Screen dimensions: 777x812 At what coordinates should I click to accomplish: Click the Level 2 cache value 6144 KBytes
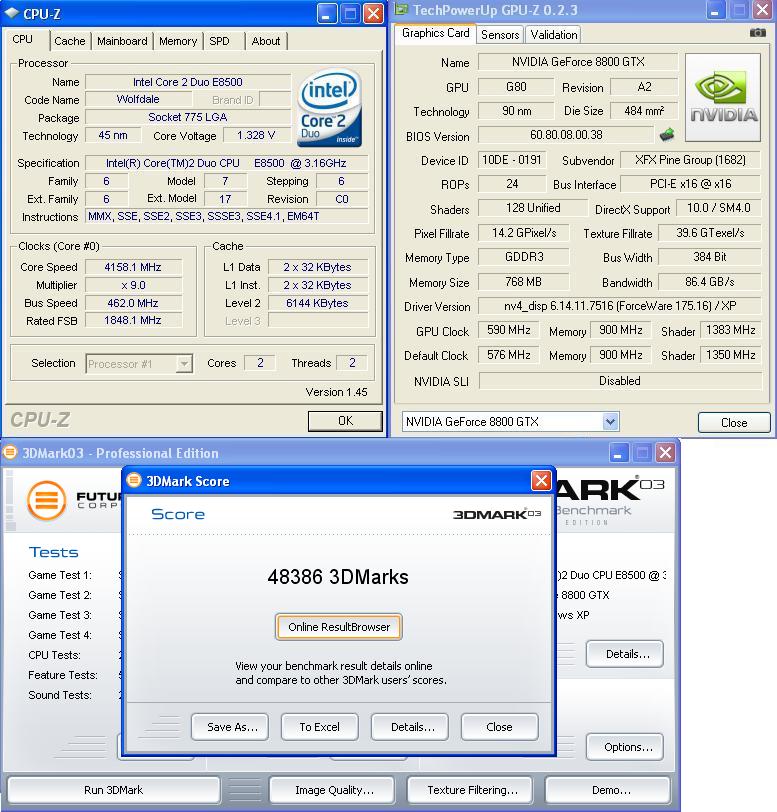(318, 303)
